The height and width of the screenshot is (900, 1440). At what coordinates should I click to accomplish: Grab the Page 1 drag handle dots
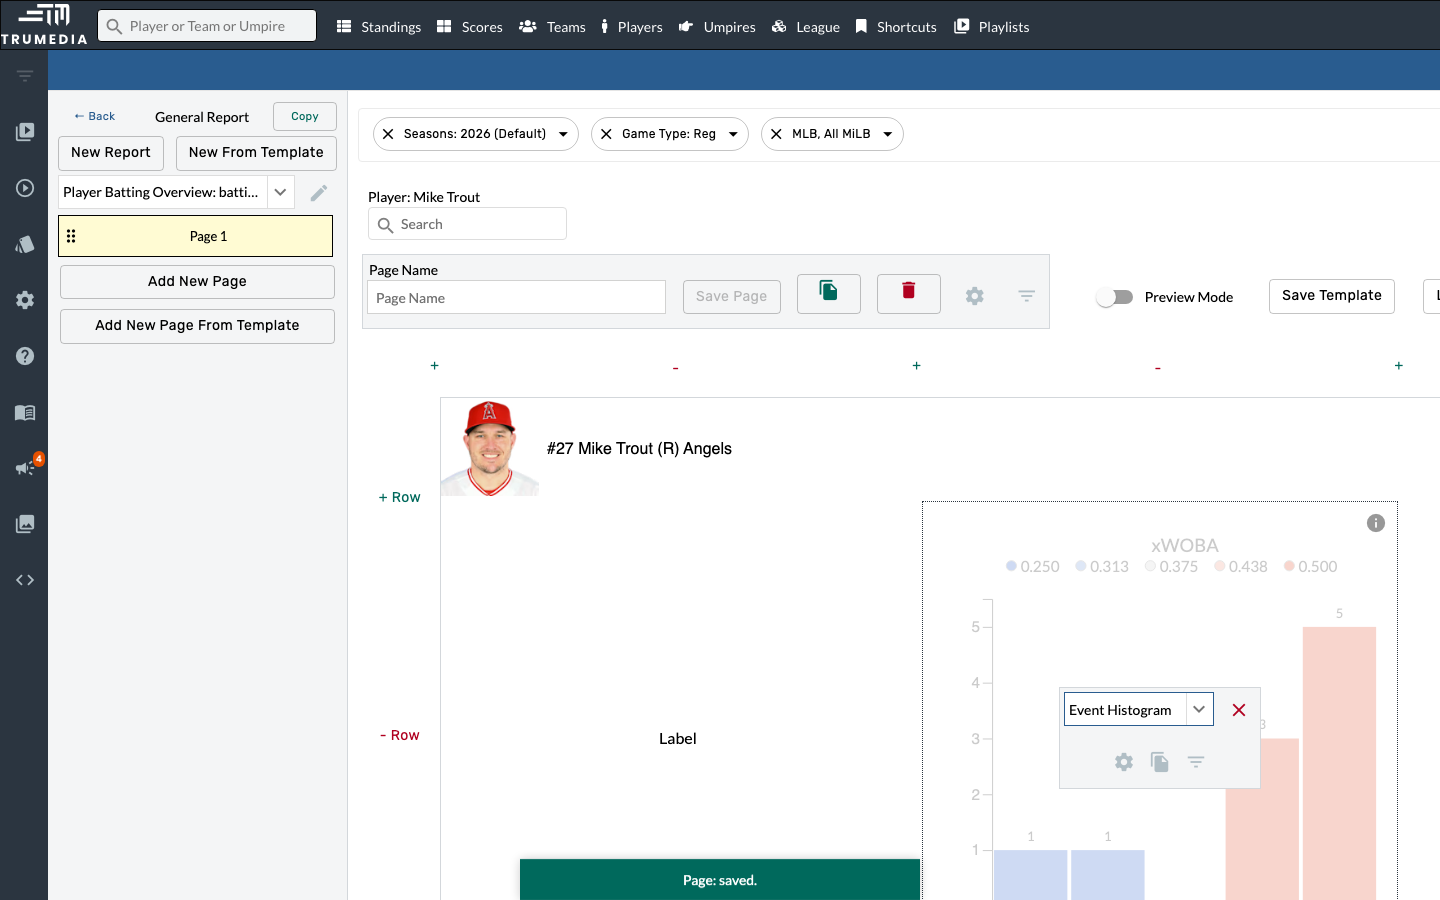71,236
